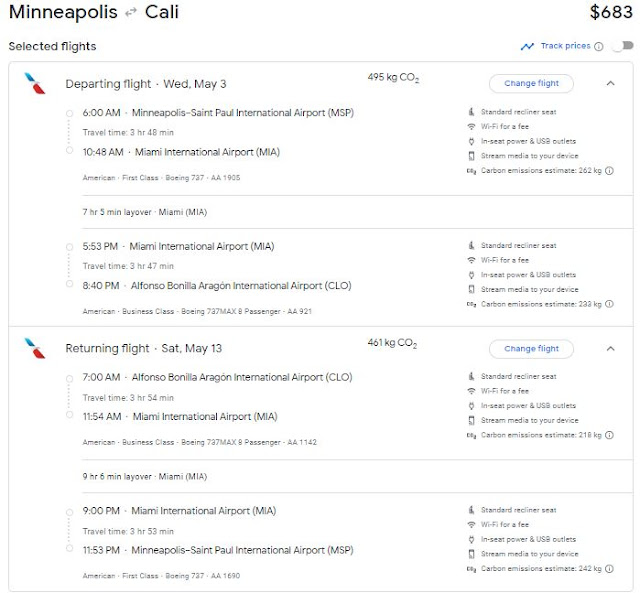The width and height of the screenshot is (640, 593).
Task: Click the 495 kg CO2 departing total
Action: 393,78
